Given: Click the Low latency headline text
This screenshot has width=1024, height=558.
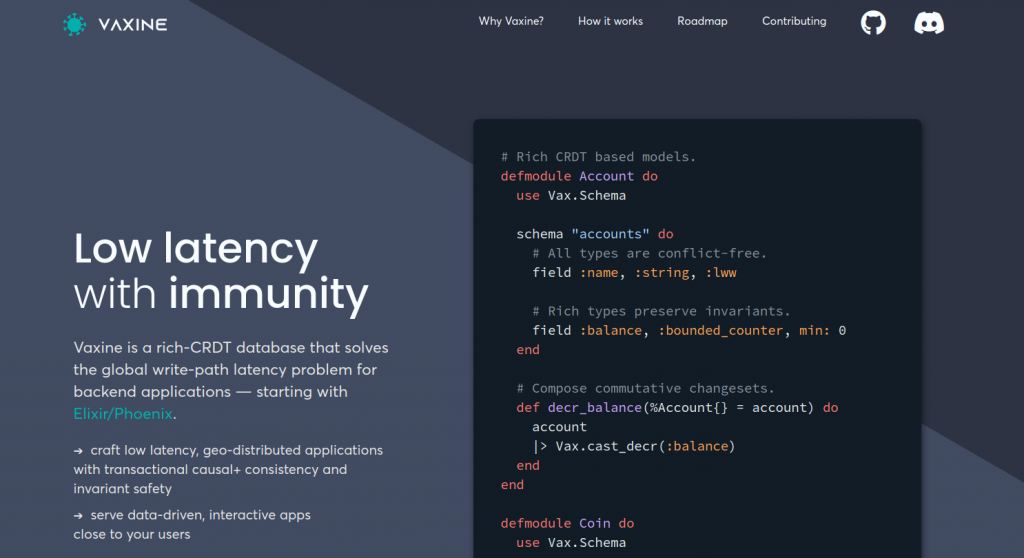Looking at the screenshot, I should (x=195, y=248).
